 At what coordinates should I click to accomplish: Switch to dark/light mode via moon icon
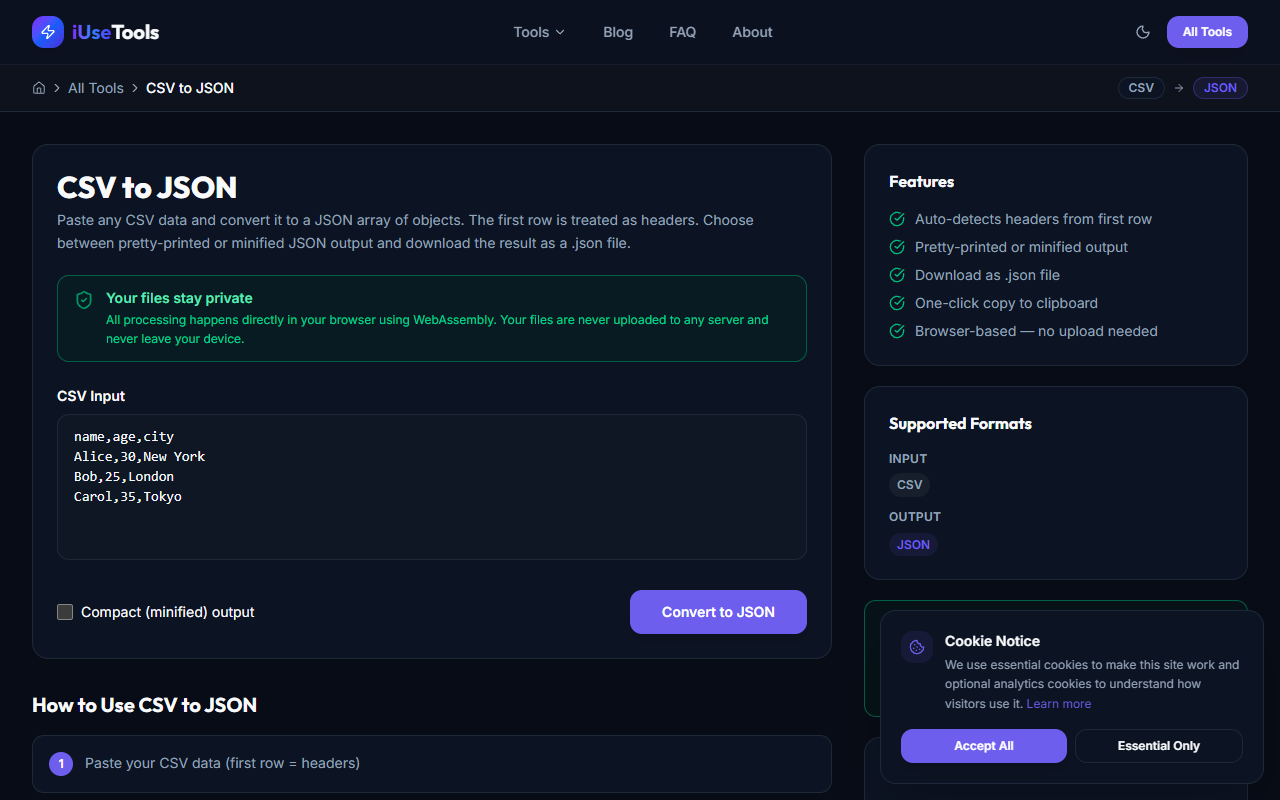pyautogui.click(x=1143, y=32)
